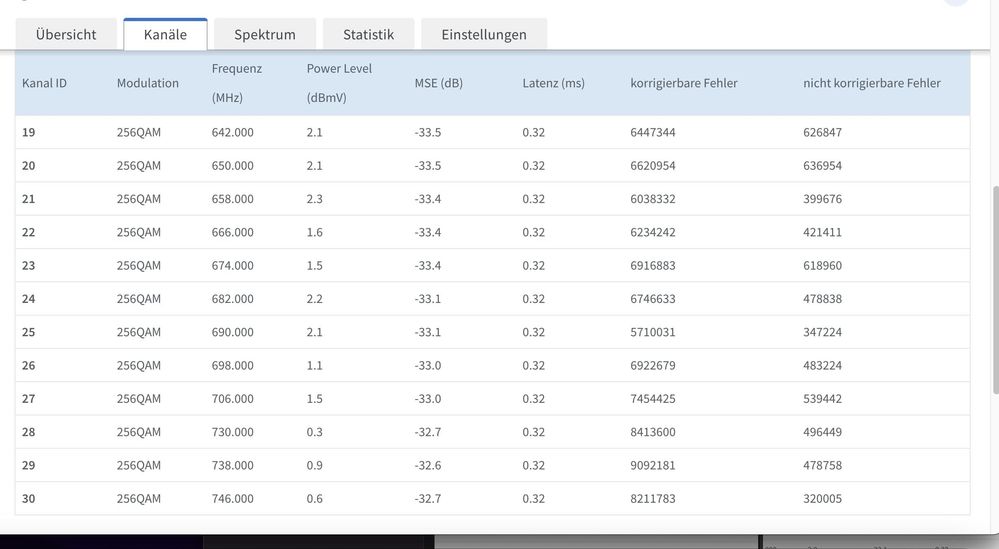Select channel ID 19 in the table

pos(29,132)
